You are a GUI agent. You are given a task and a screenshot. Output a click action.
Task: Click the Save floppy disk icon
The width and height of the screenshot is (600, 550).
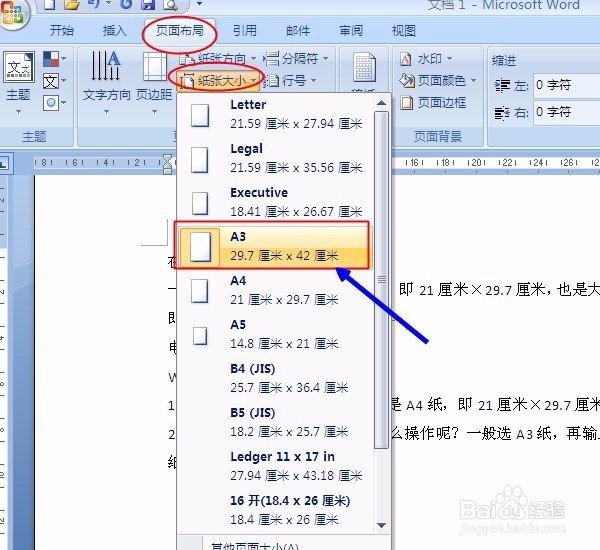(148, 5)
